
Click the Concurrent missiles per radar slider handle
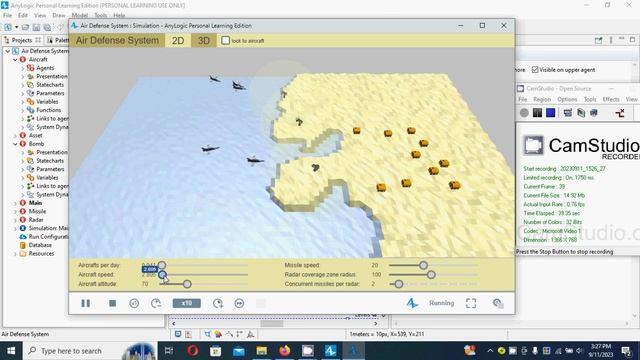click(x=399, y=284)
